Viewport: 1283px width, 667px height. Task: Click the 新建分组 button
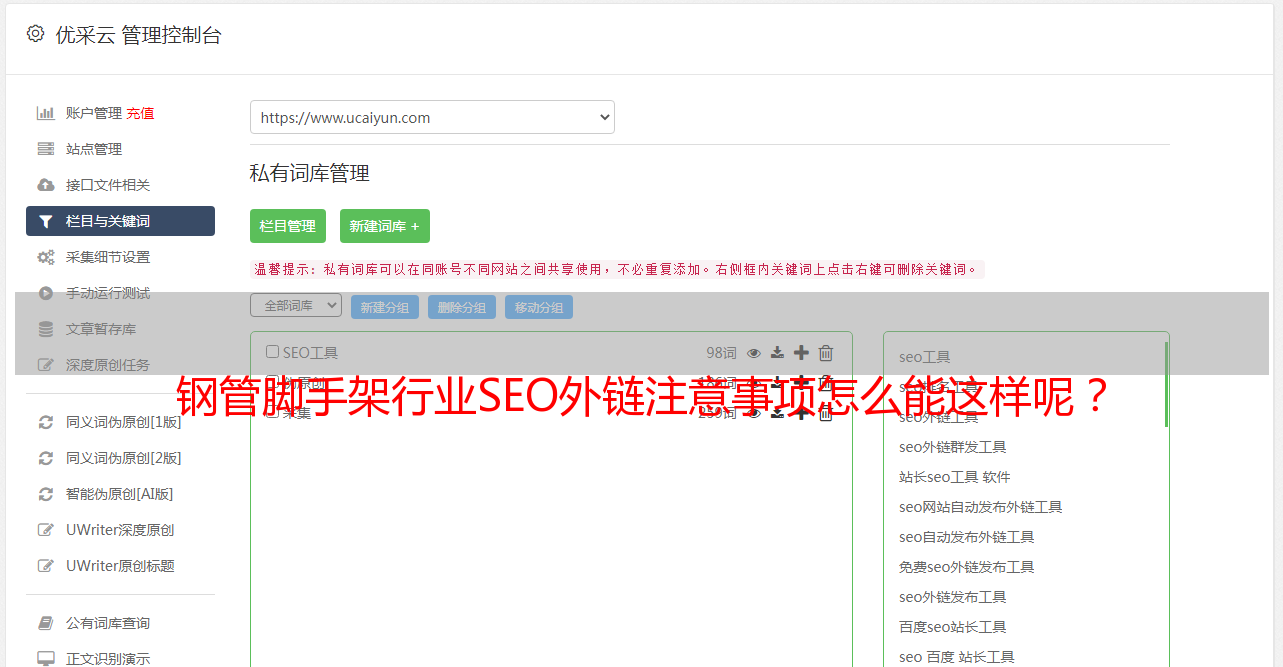point(385,307)
